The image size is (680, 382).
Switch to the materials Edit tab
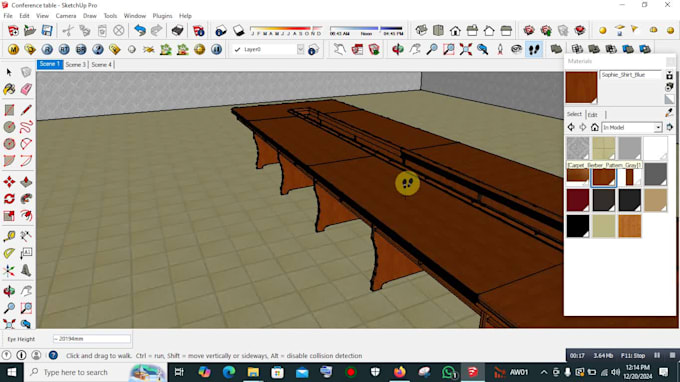[592, 114]
